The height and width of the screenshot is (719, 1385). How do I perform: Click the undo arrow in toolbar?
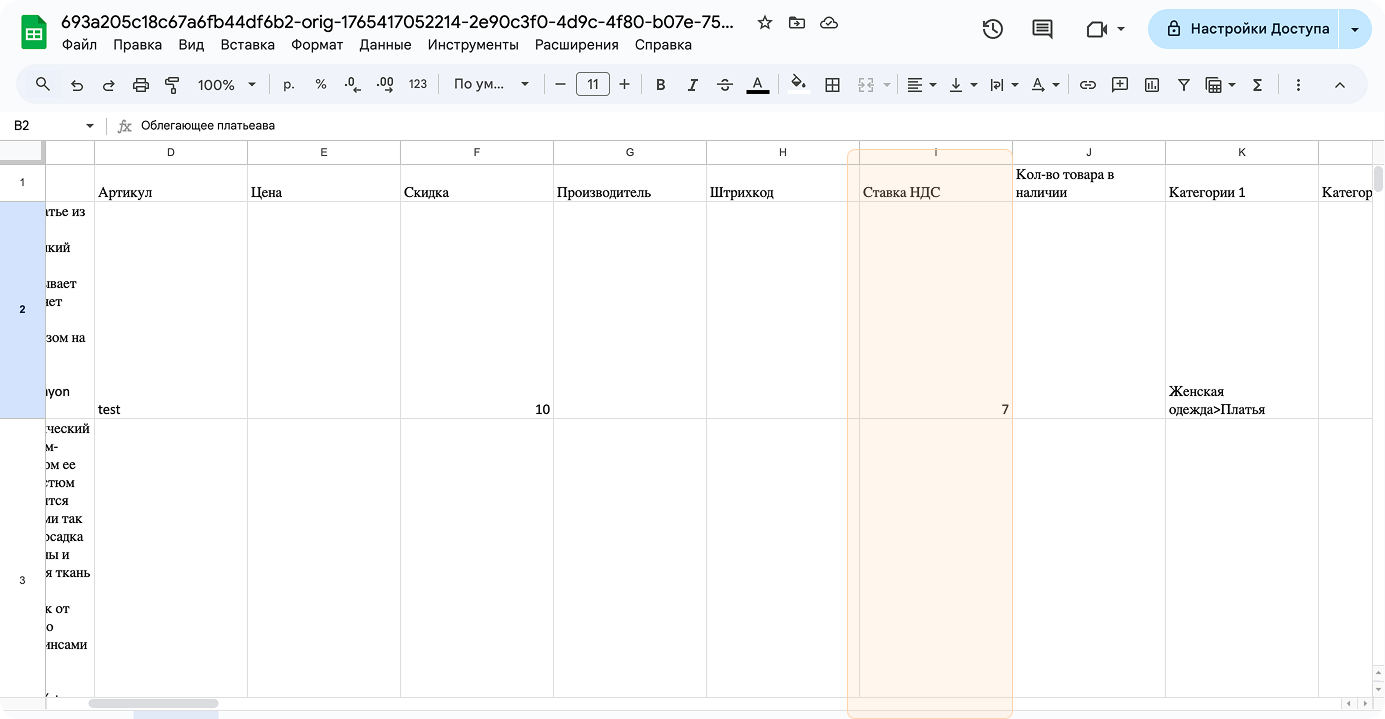[77, 85]
